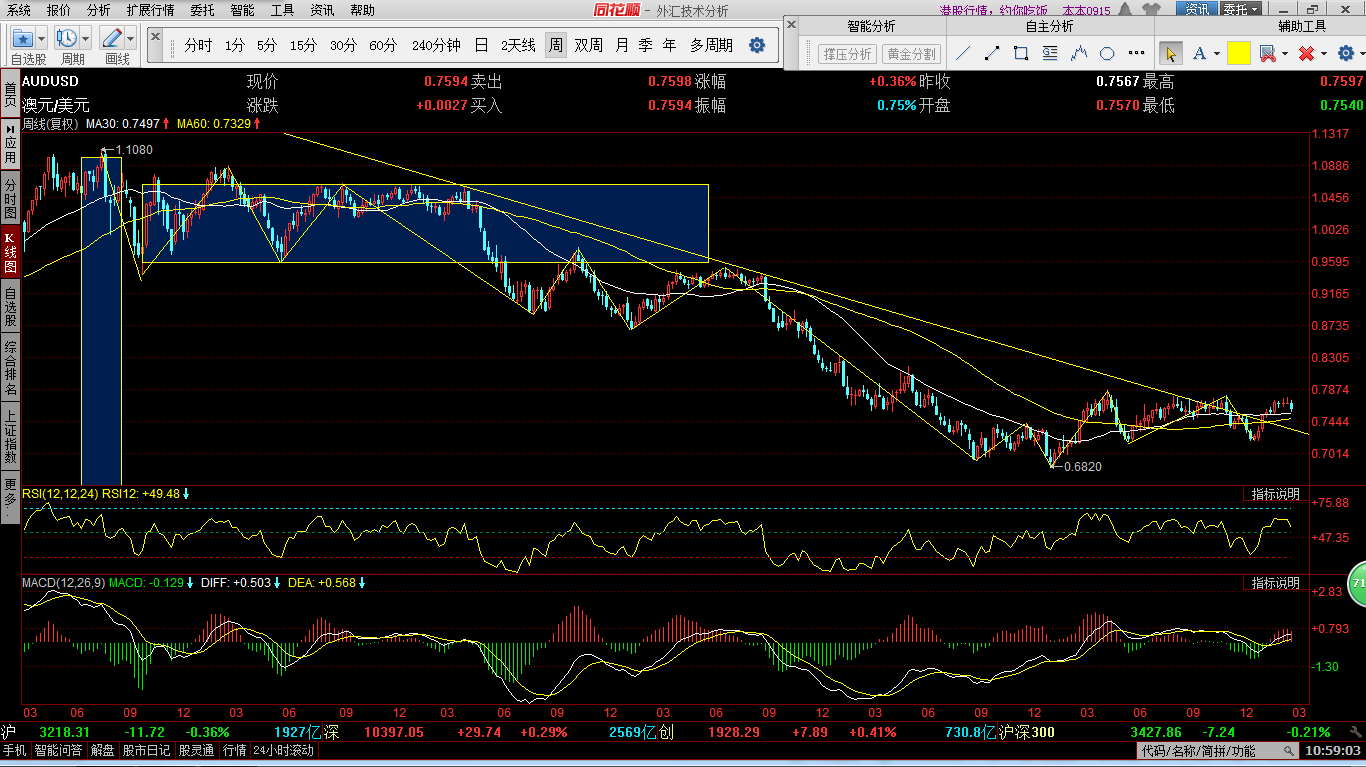This screenshot has height=767, width=1366.
Task: Open the 股市日记 bottom tab
Action: [x=147, y=750]
